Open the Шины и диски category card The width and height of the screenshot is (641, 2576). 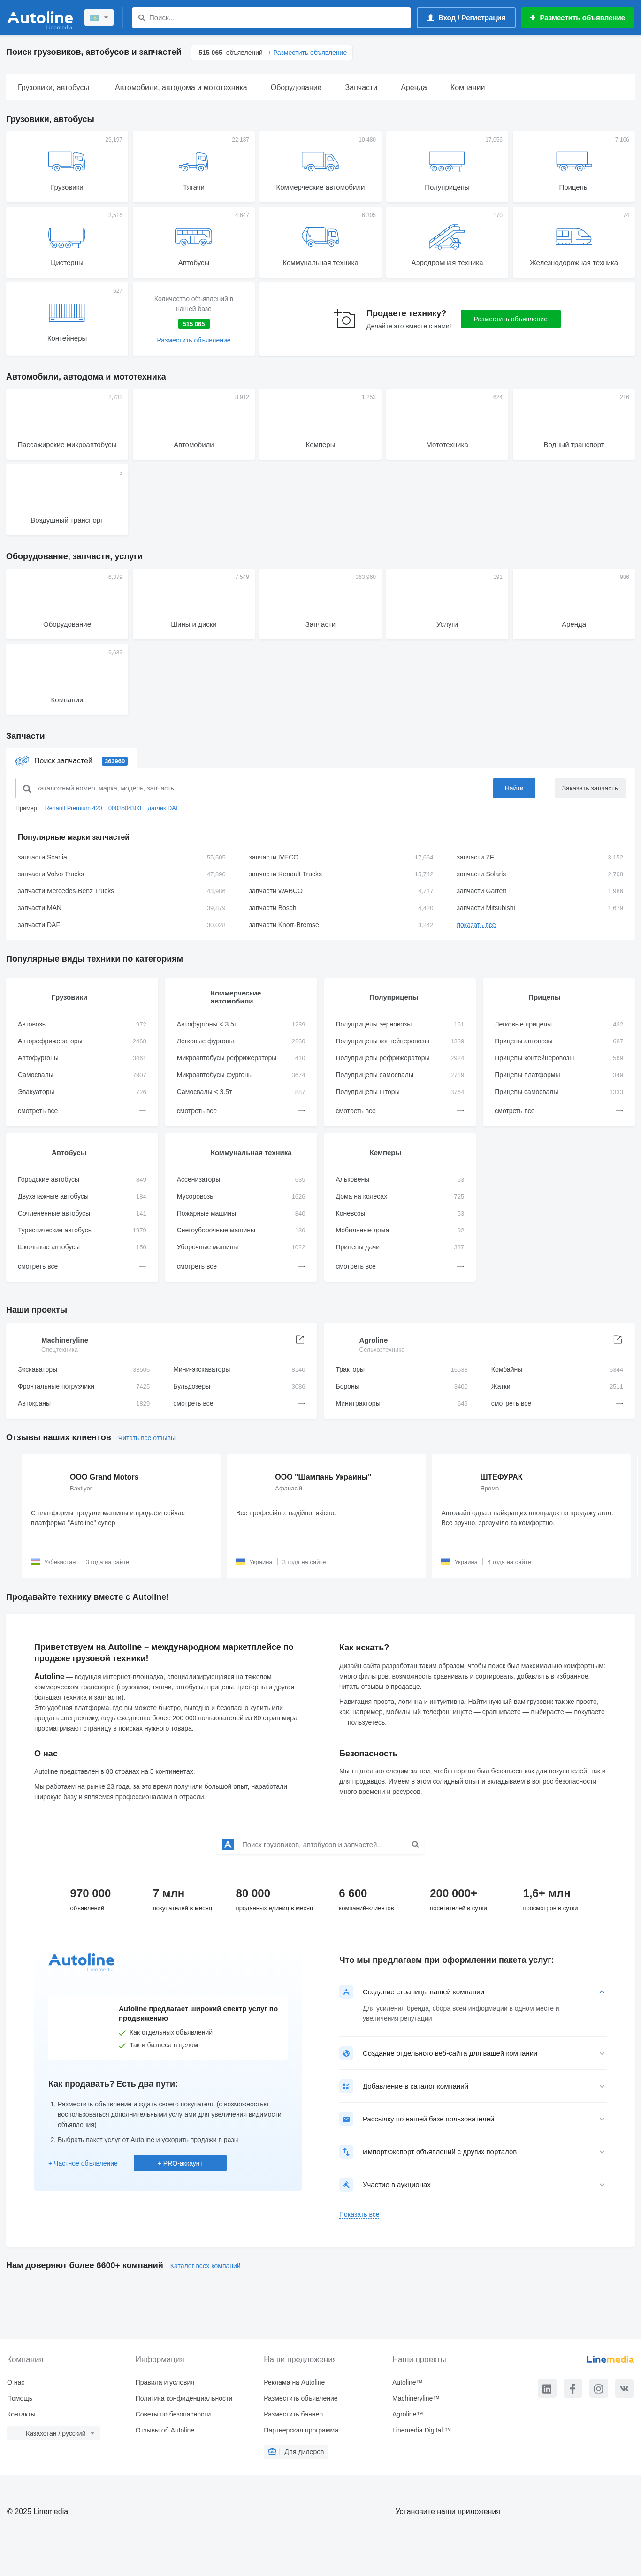194,604
